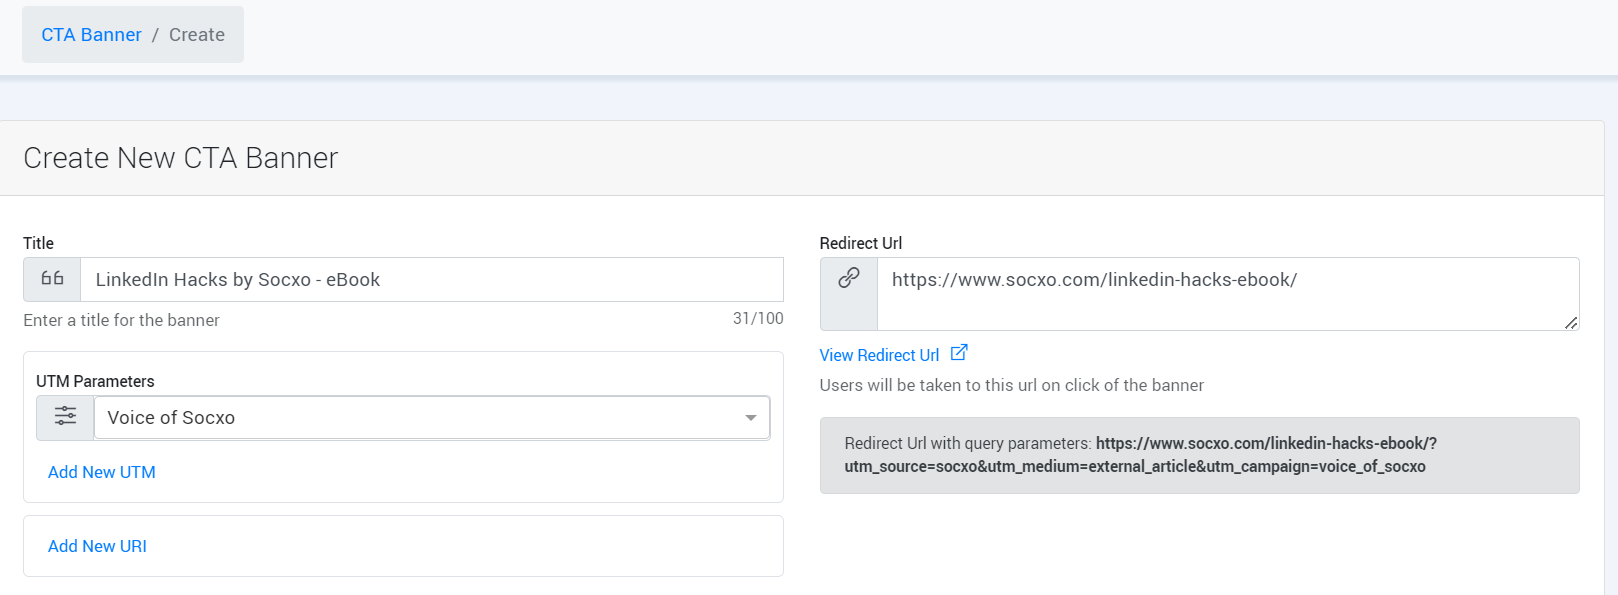Click inside the Redirect Url textarea
The image size is (1618, 595).
pyautogui.click(x=1228, y=294)
